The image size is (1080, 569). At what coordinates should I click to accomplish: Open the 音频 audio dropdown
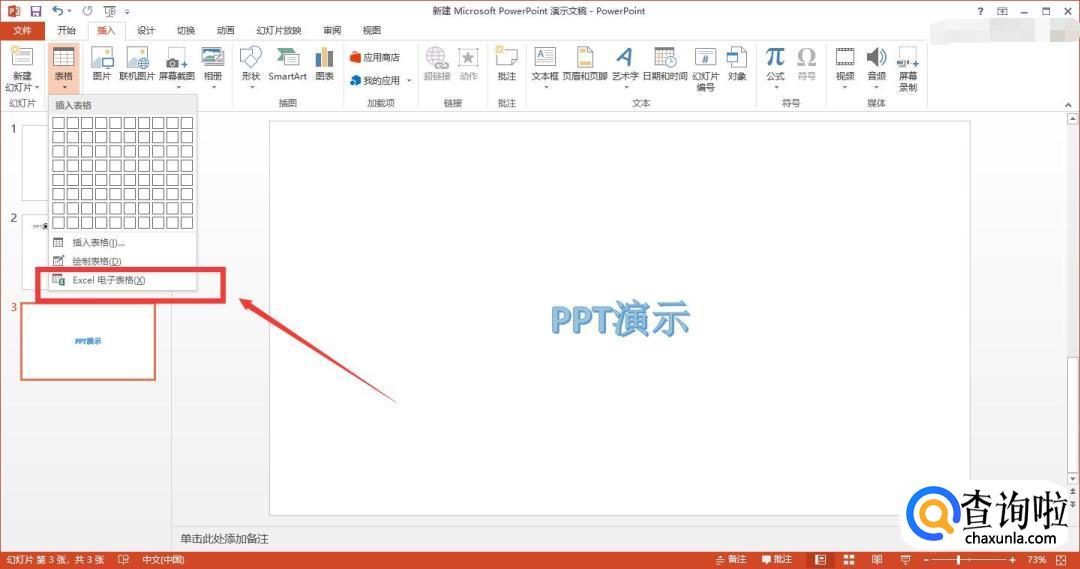(876, 87)
